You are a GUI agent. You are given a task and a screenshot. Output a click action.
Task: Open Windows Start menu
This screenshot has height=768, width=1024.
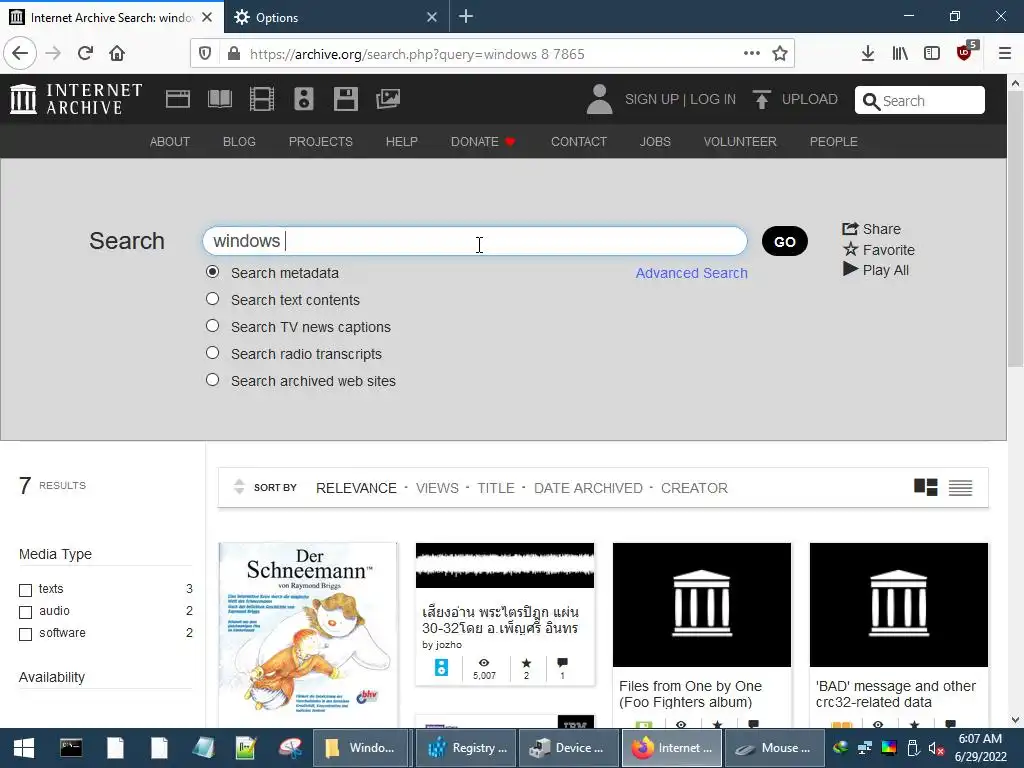(x=24, y=748)
